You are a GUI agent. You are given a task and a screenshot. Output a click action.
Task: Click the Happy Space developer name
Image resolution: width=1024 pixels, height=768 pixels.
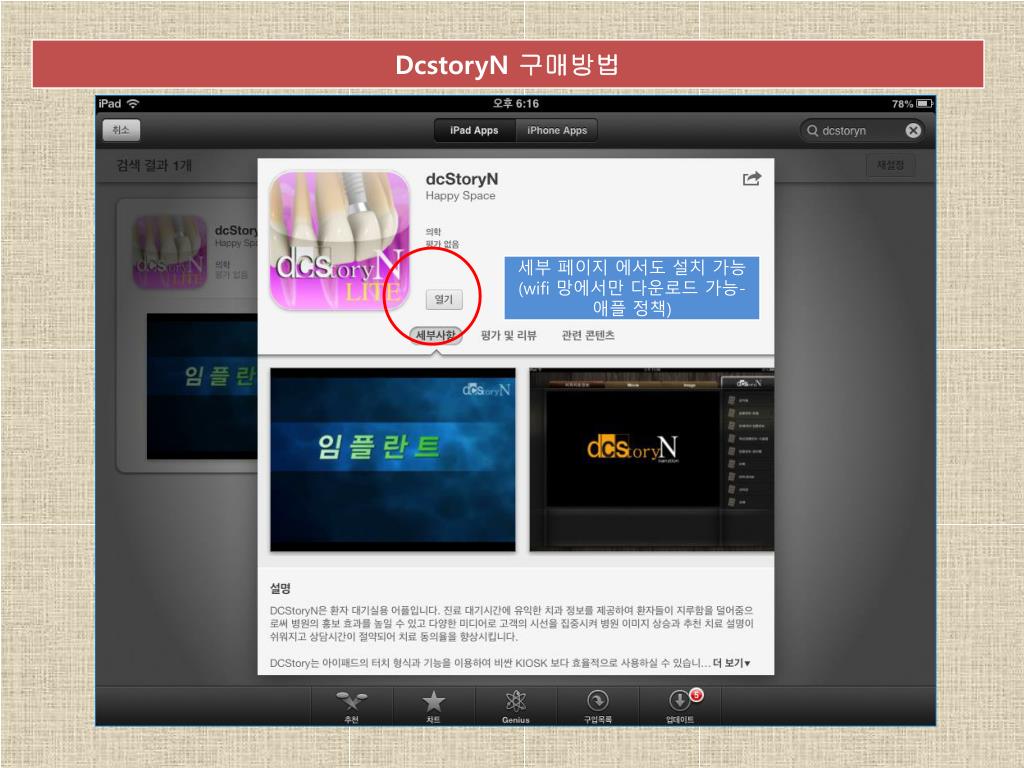pyautogui.click(x=460, y=195)
